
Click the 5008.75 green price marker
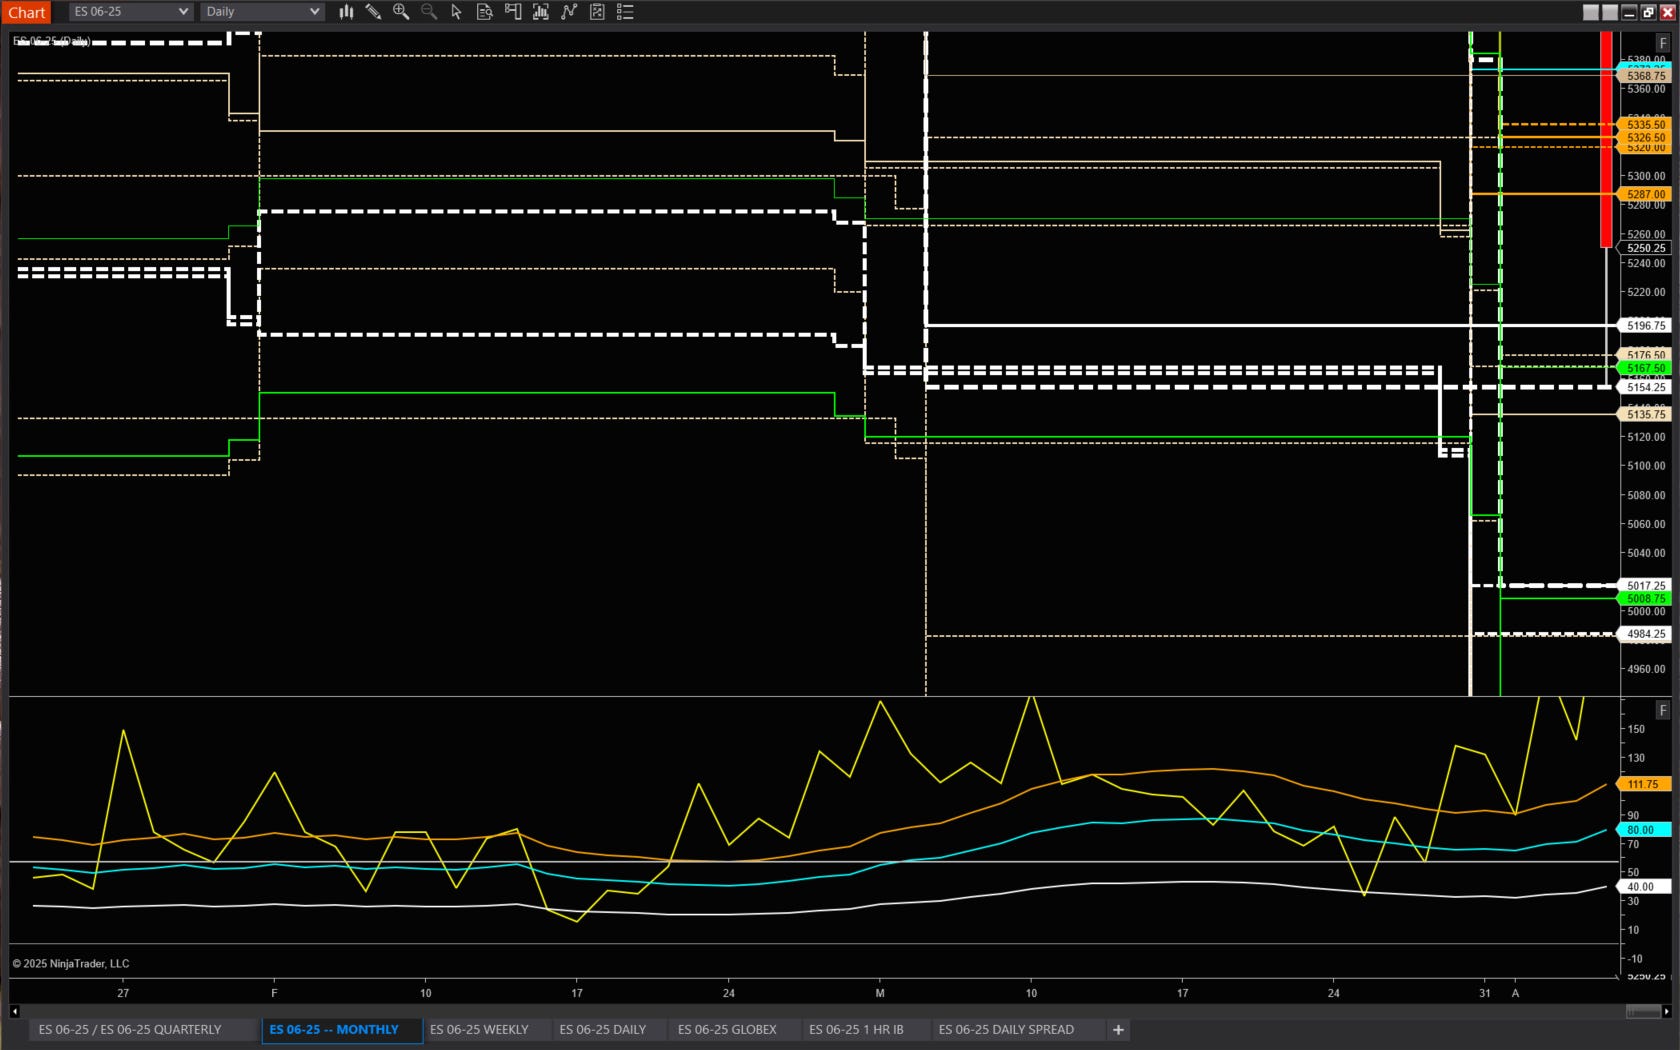pos(1644,598)
